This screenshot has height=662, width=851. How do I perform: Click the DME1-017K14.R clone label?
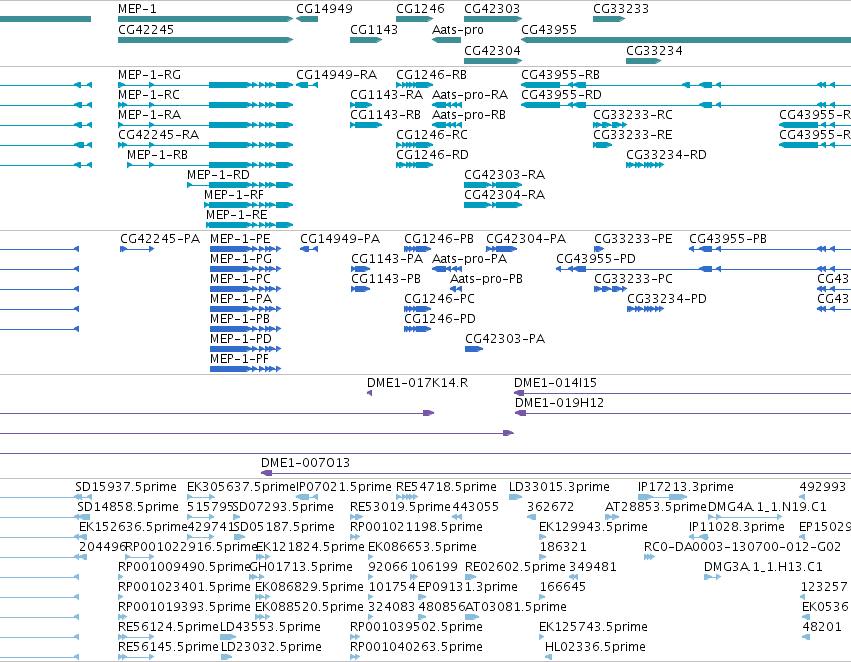point(417,383)
